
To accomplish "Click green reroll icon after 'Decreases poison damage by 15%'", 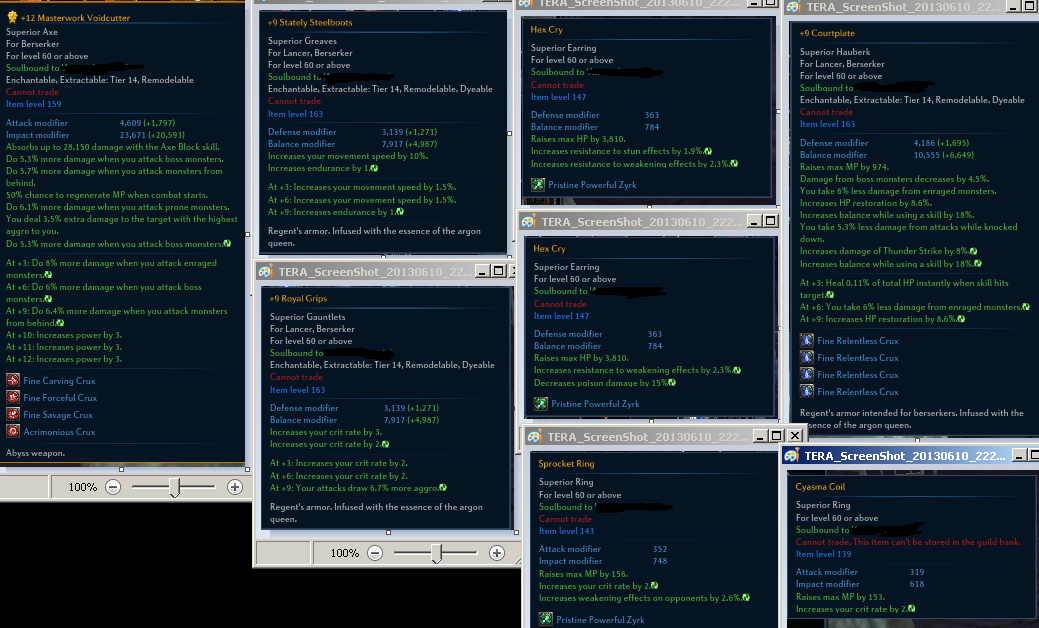I will (672, 383).
